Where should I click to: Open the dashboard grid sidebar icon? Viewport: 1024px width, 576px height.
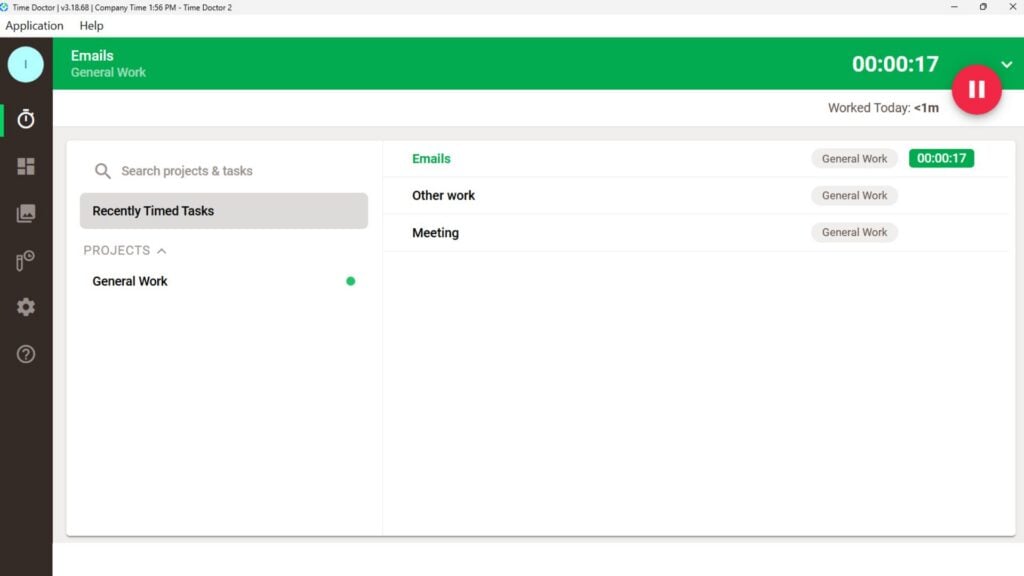25,166
